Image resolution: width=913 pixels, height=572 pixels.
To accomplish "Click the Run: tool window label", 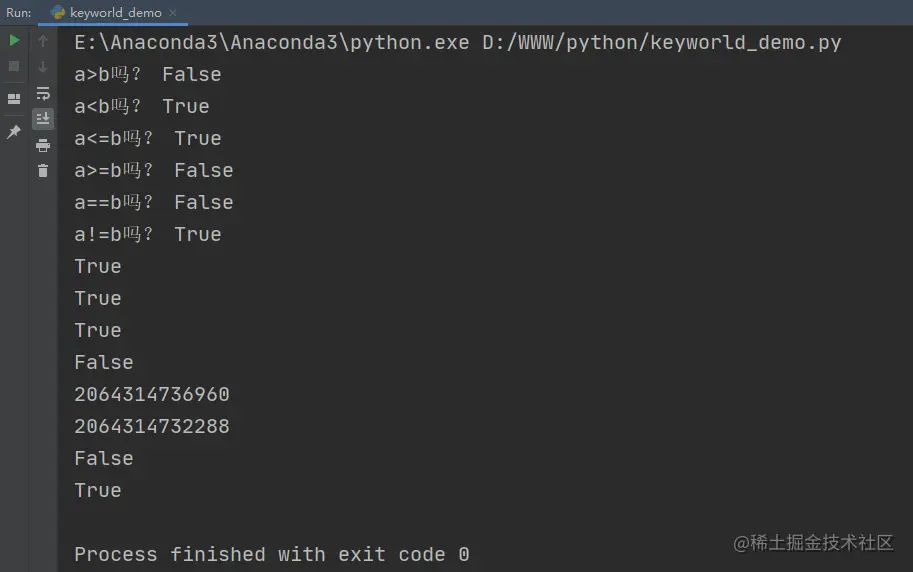I will coord(19,13).
